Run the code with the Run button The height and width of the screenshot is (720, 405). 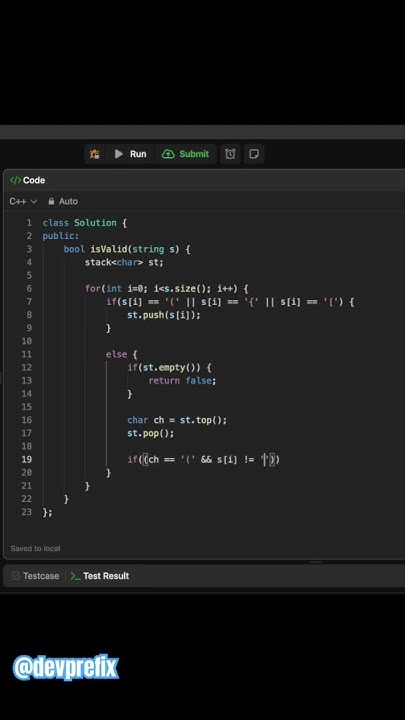point(130,154)
